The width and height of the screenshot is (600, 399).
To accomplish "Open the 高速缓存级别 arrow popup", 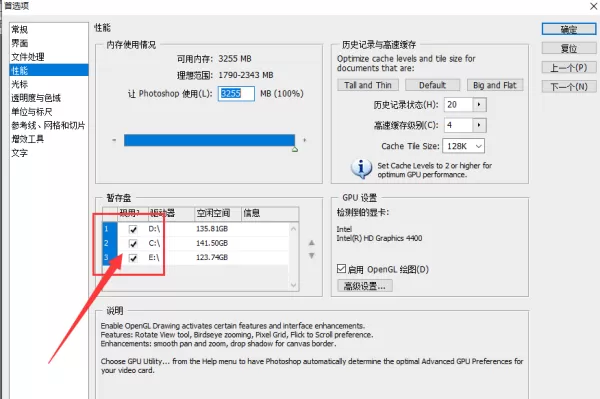I will click(x=479, y=125).
